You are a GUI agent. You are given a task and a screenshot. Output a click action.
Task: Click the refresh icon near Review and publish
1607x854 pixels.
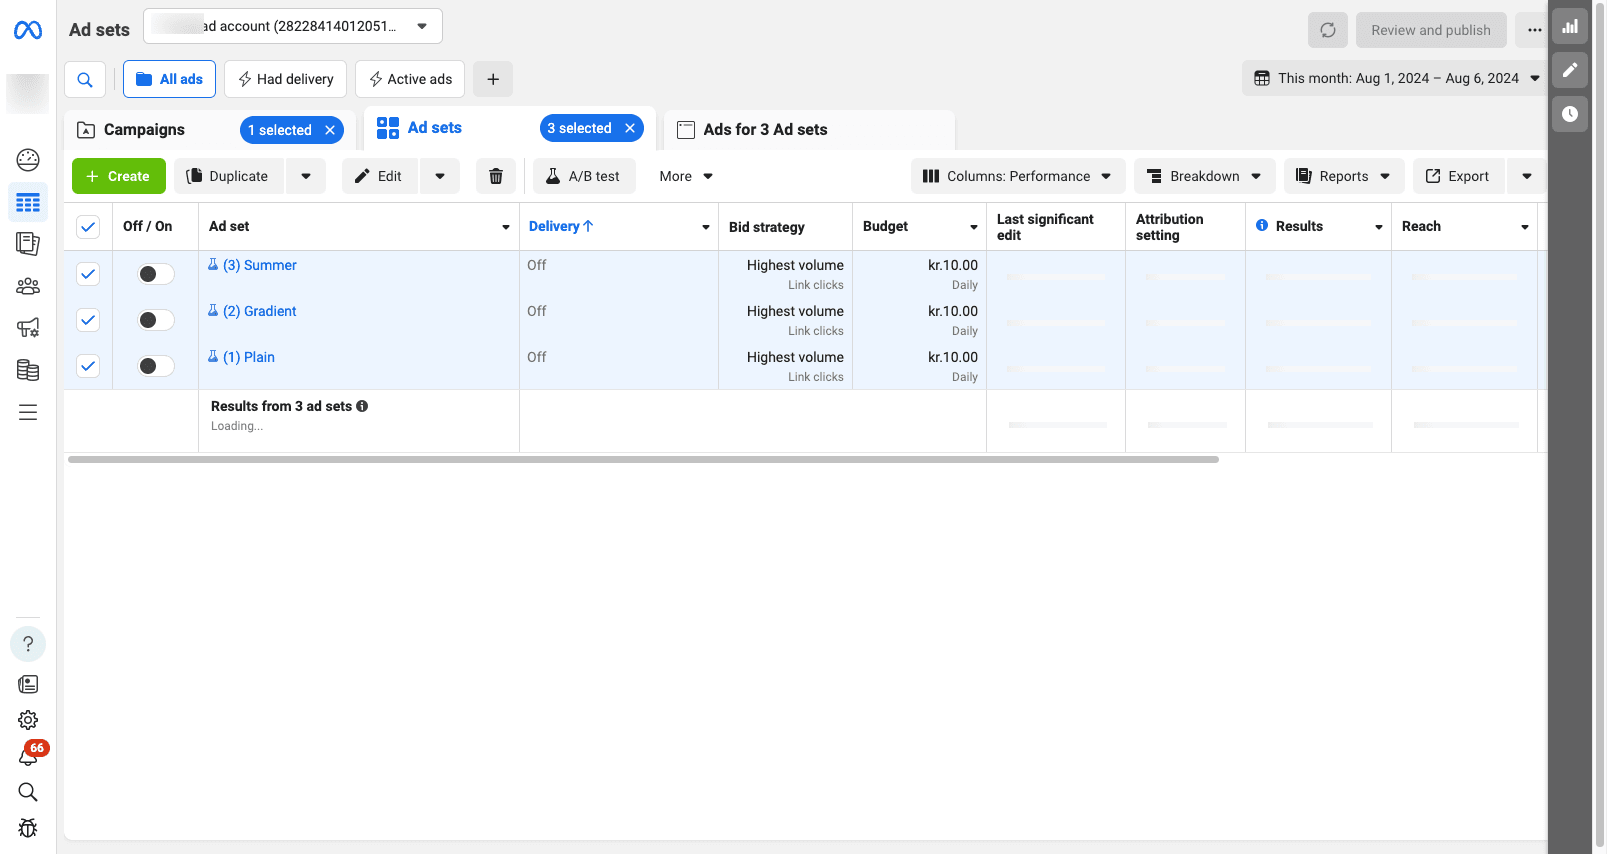click(x=1327, y=30)
